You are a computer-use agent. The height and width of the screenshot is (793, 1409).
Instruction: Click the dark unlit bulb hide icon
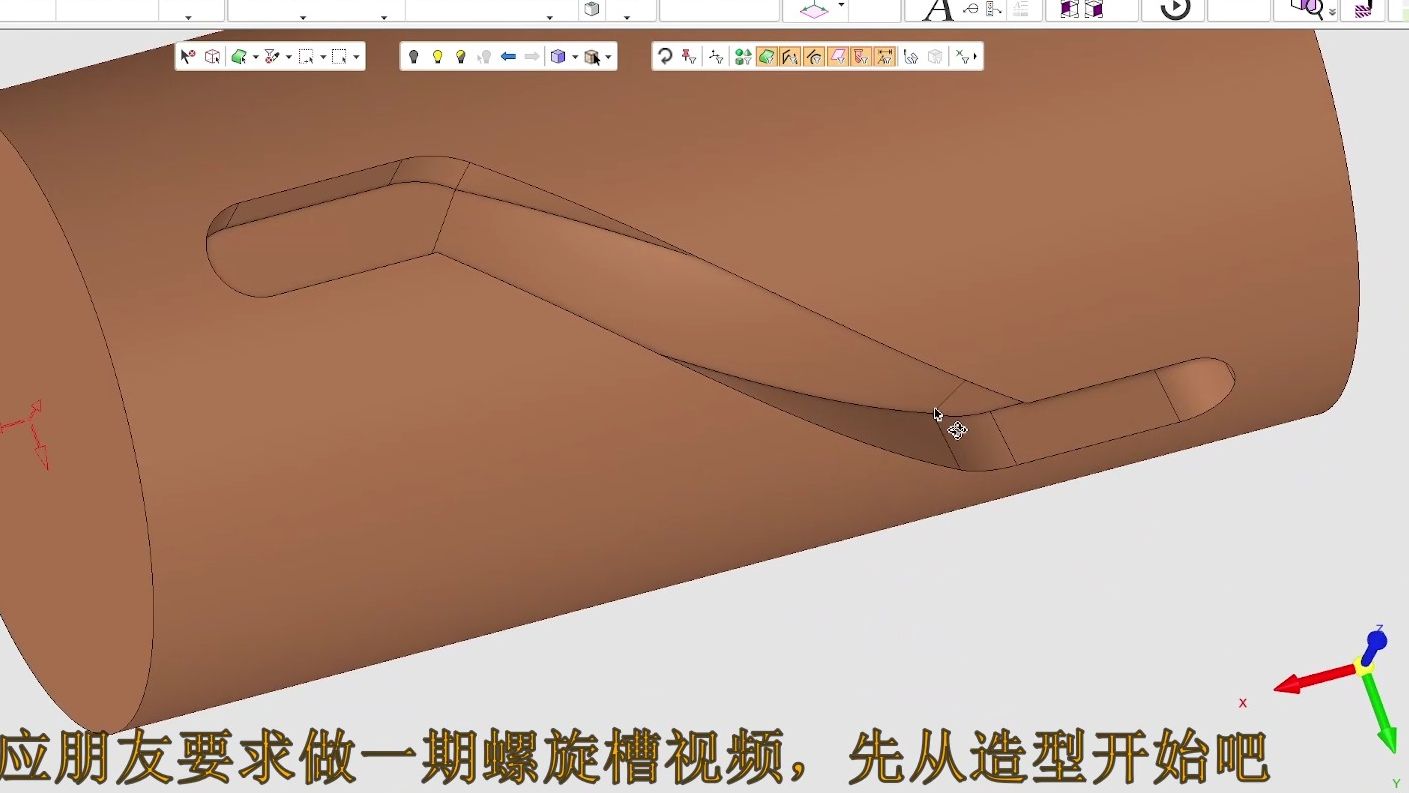pyautogui.click(x=413, y=57)
